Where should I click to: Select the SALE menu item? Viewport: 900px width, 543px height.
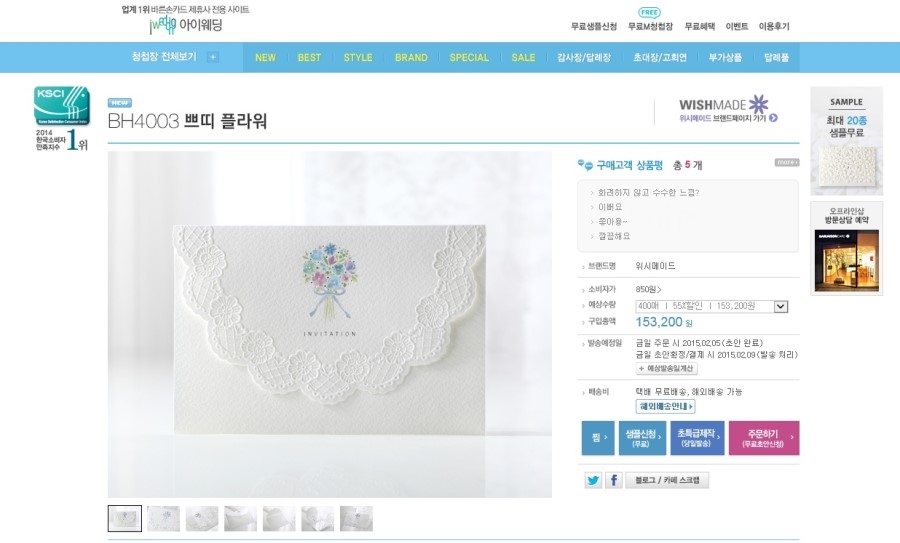coord(523,57)
